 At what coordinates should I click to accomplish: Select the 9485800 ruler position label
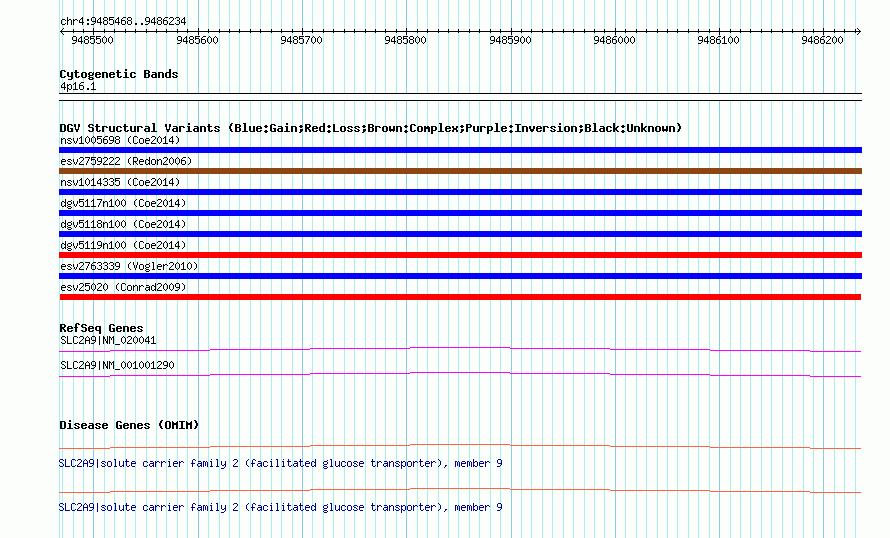[405, 40]
